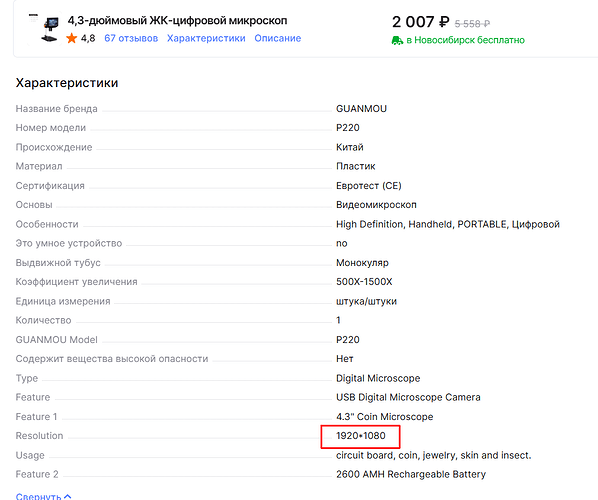Viewport: 598px width, 500px height.
Task: Click the highlighted 1920*1080 resolution value
Action: pos(361,436)
